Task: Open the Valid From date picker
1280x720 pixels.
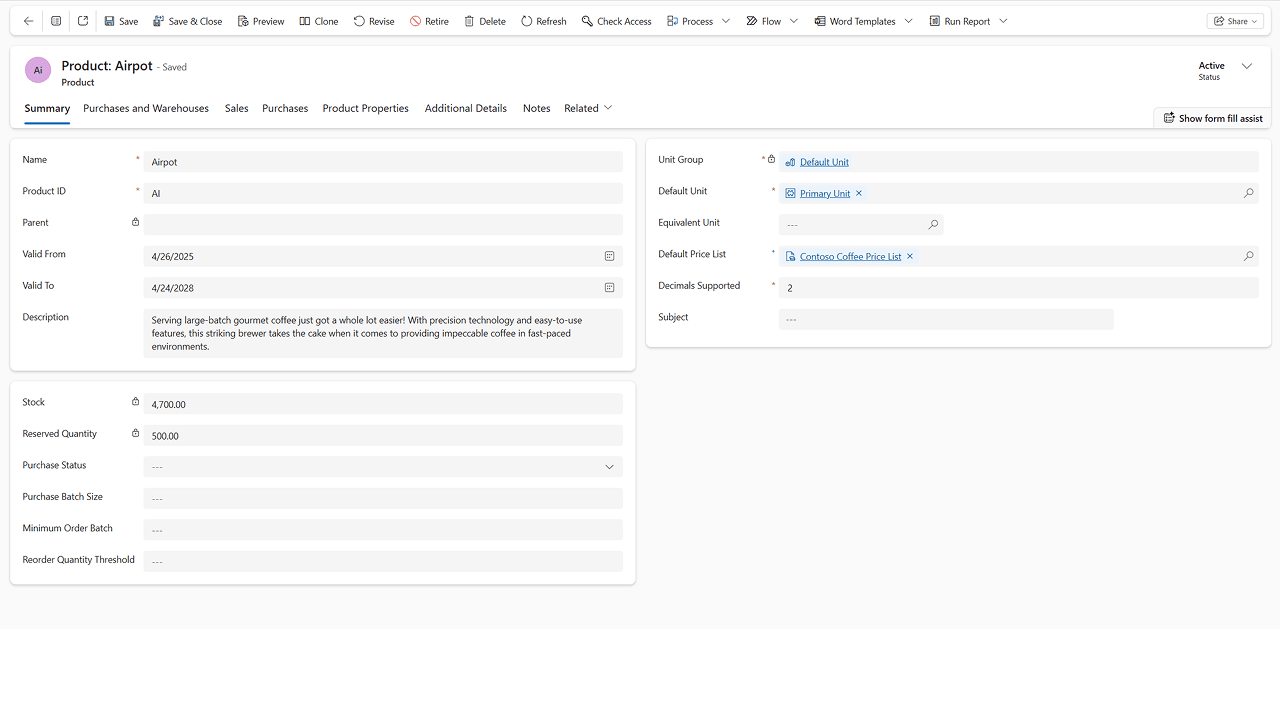Action: (609, 256)
